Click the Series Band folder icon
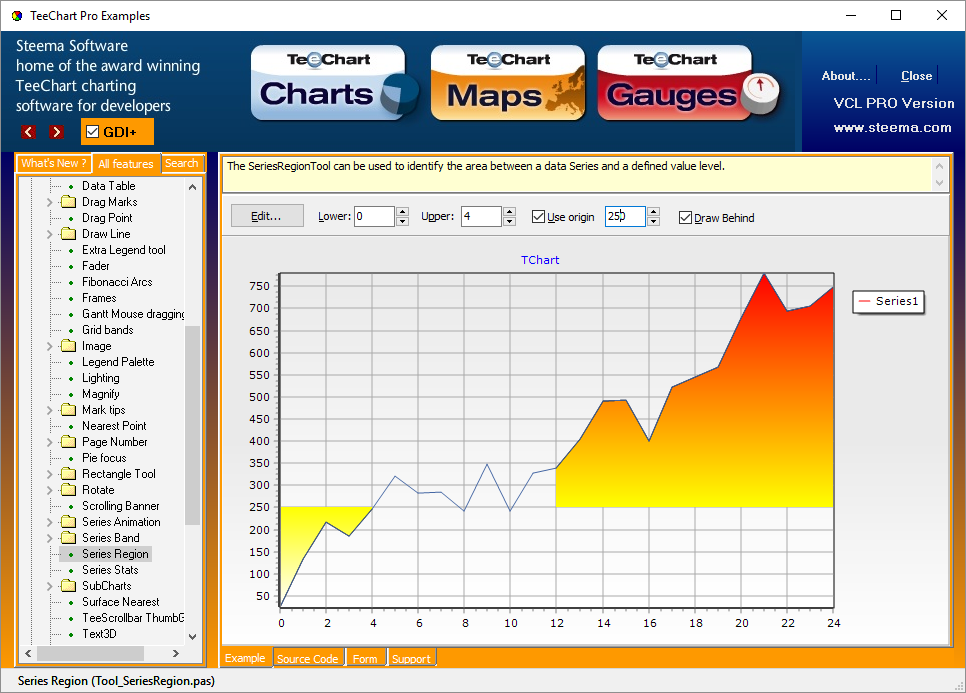Image resolution: width=966 pixels, height=693 pixels. [68, 538]
